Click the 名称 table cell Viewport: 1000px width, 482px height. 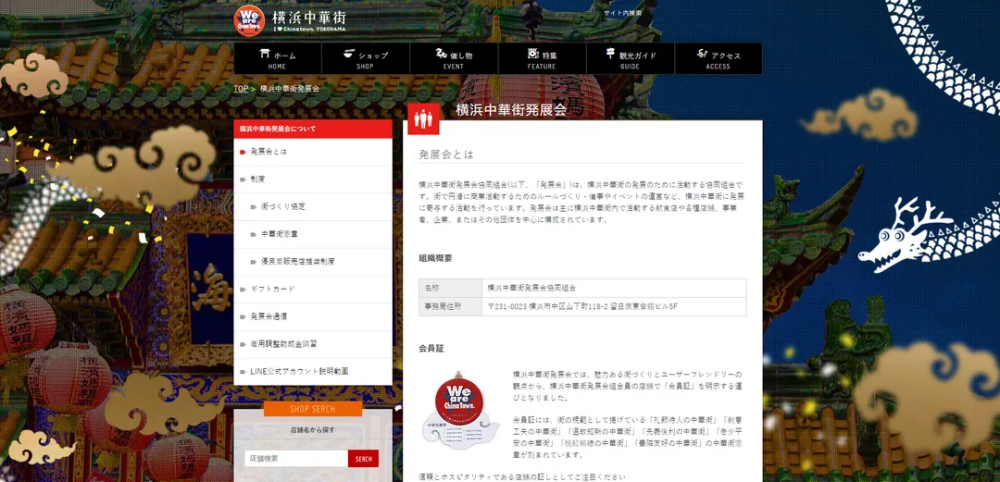450,288
